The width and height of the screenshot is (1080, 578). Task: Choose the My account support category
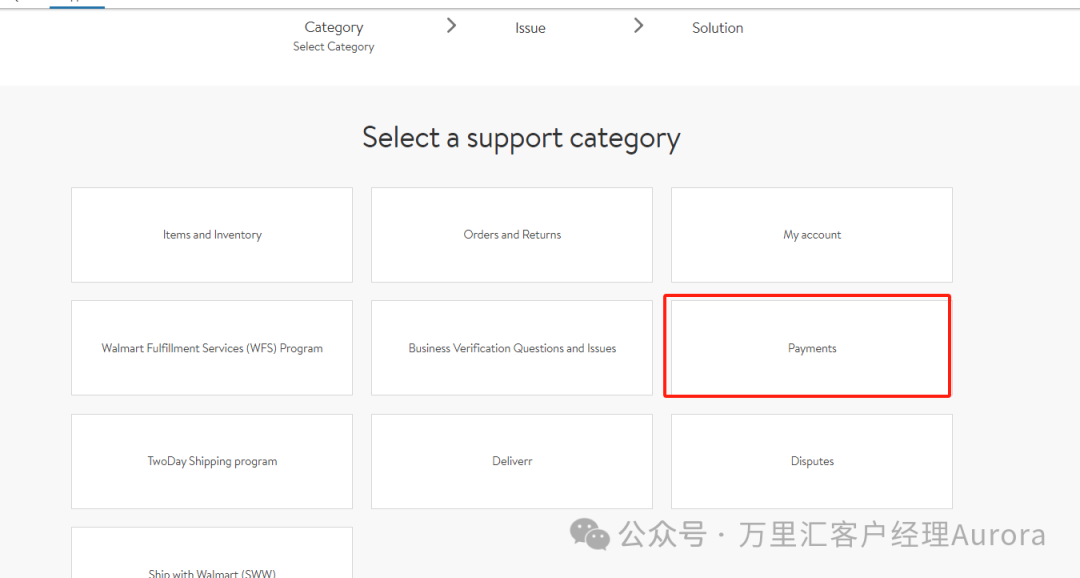point(812,235)
